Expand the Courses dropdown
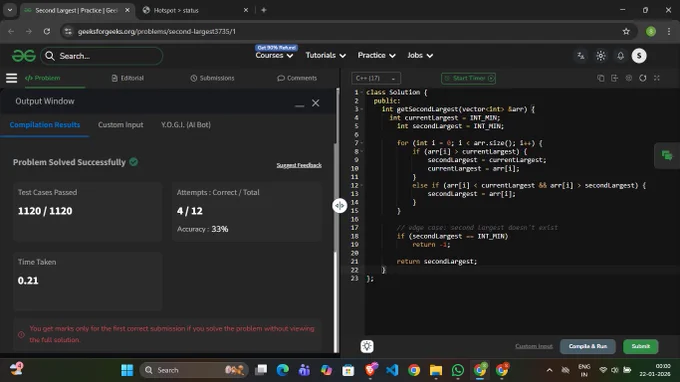Viewport: 680px width, 382px height. [x=274, y=56]
